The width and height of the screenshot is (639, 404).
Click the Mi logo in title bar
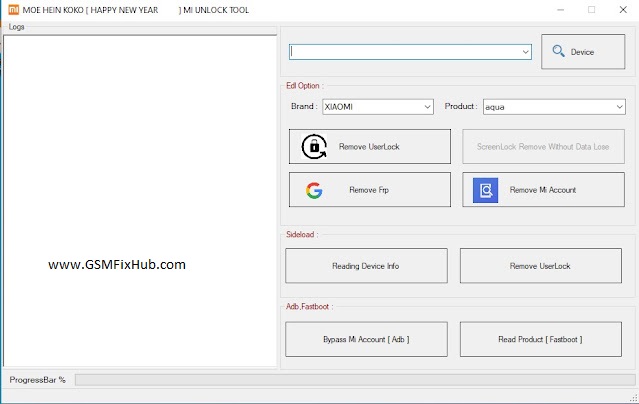pos(13,10)
